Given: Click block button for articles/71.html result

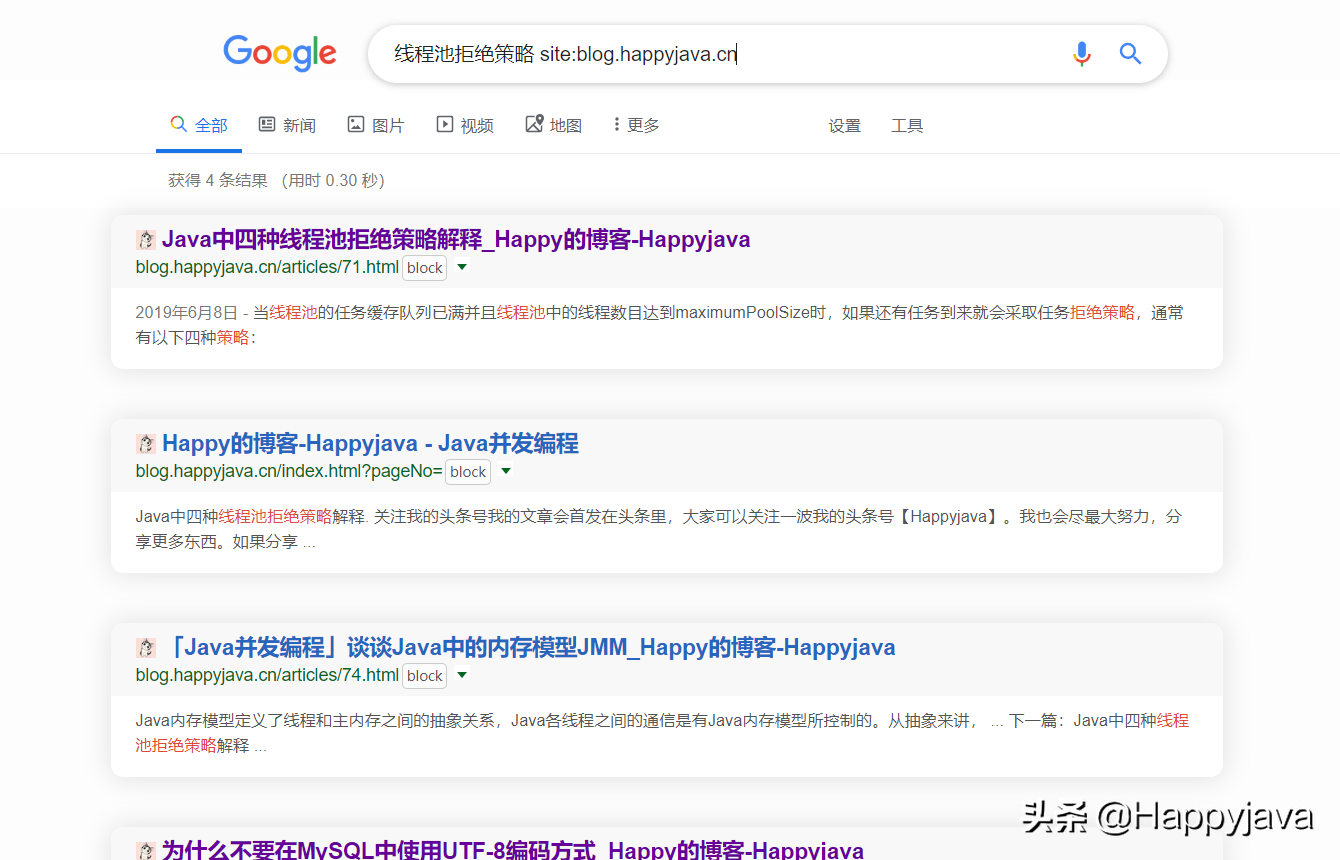Looking at the screenshot, I should 425,268.
